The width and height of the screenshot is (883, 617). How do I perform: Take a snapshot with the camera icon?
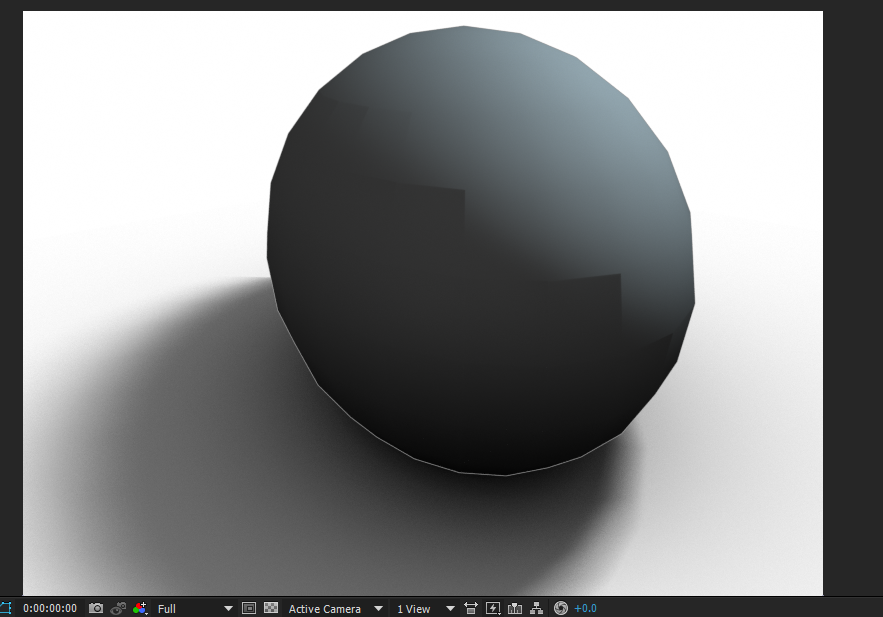(x=96, y=609)
